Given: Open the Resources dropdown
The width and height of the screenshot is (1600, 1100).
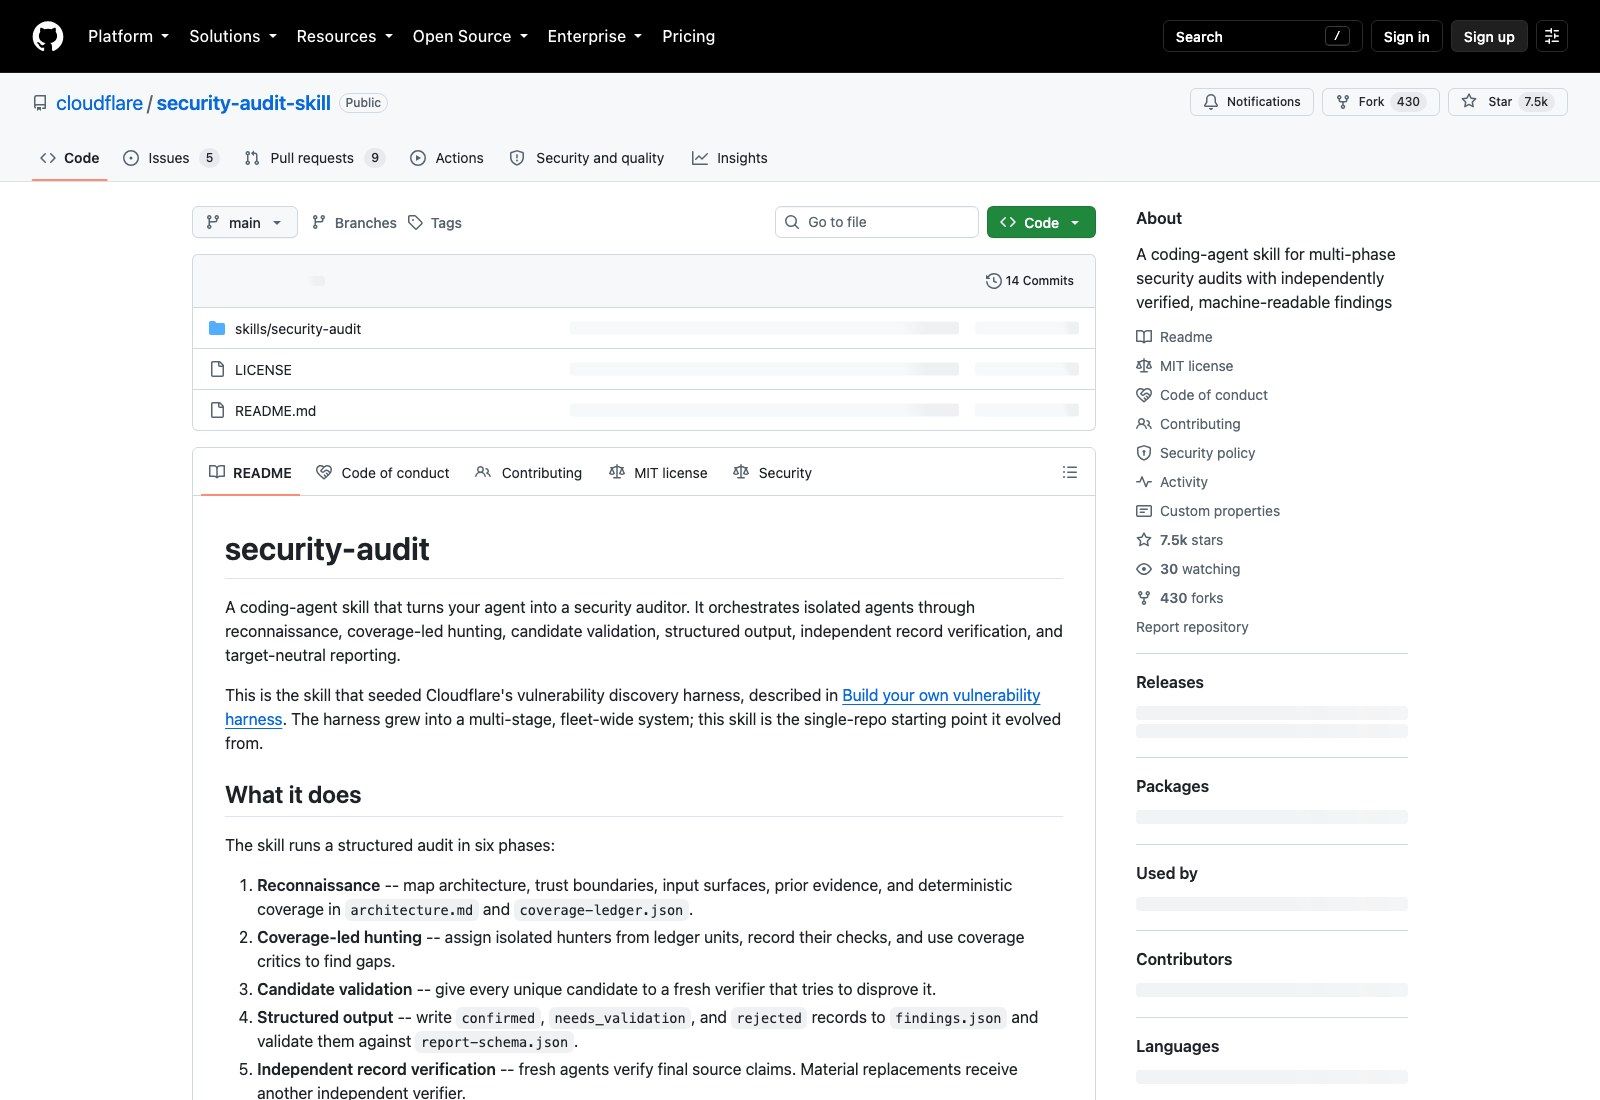Looking at the screenshot, I should pos(345,36).
